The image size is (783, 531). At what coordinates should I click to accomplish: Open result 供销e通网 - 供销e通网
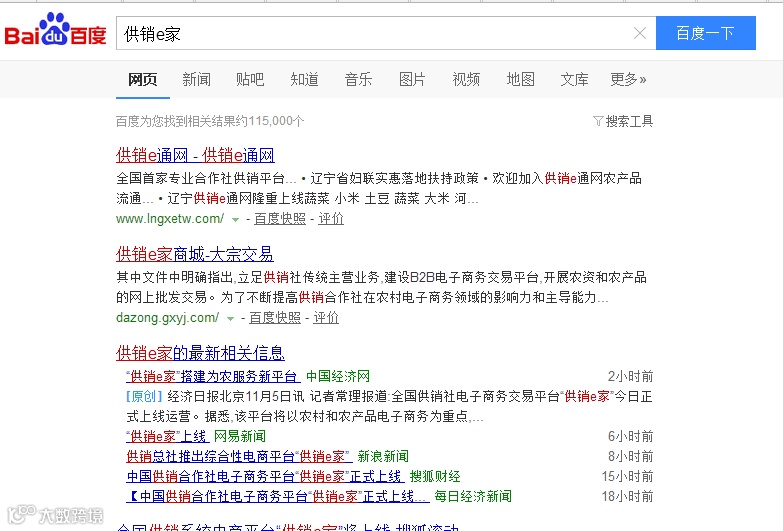[x=195, y=155]
